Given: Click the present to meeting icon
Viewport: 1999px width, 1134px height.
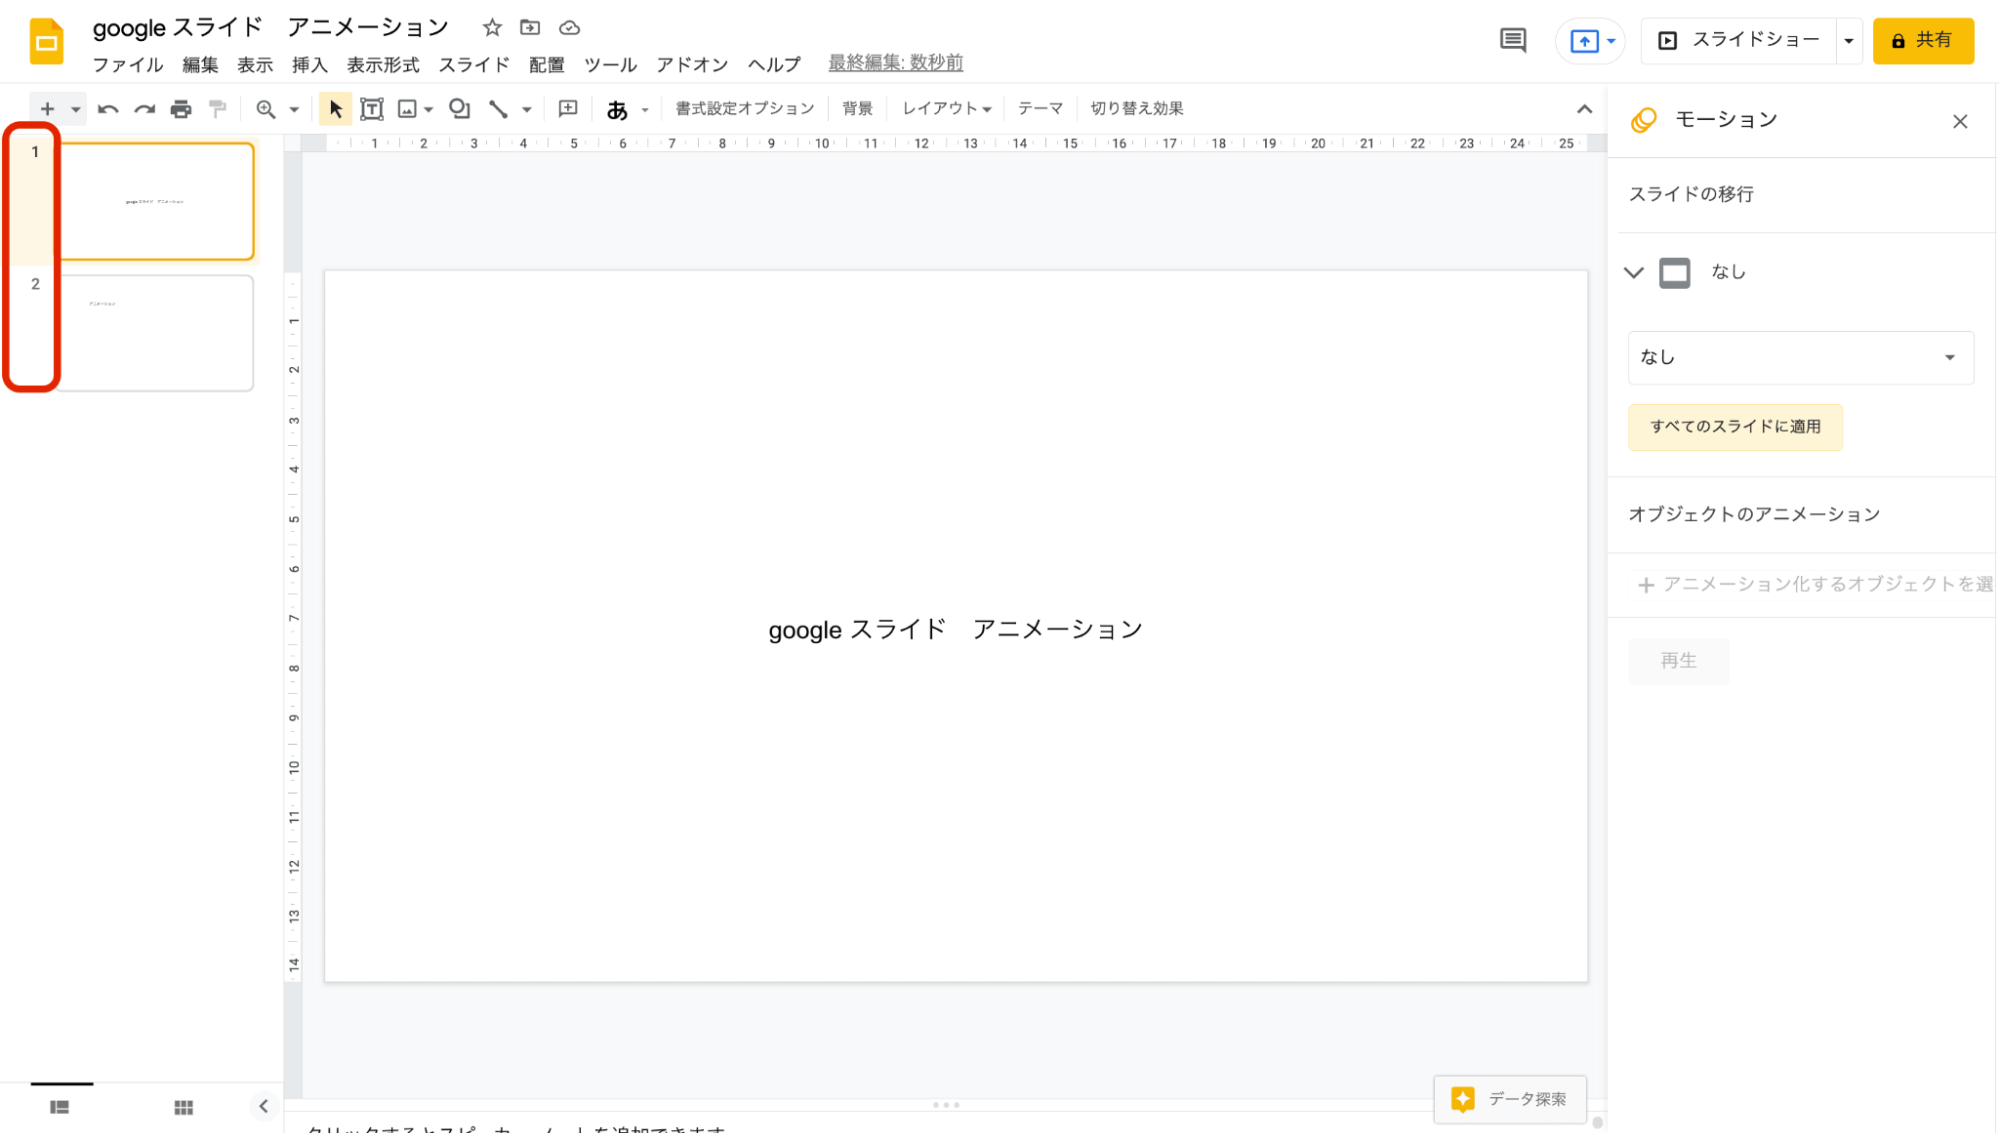Looking at the screenshot, I should [1584, 41].
